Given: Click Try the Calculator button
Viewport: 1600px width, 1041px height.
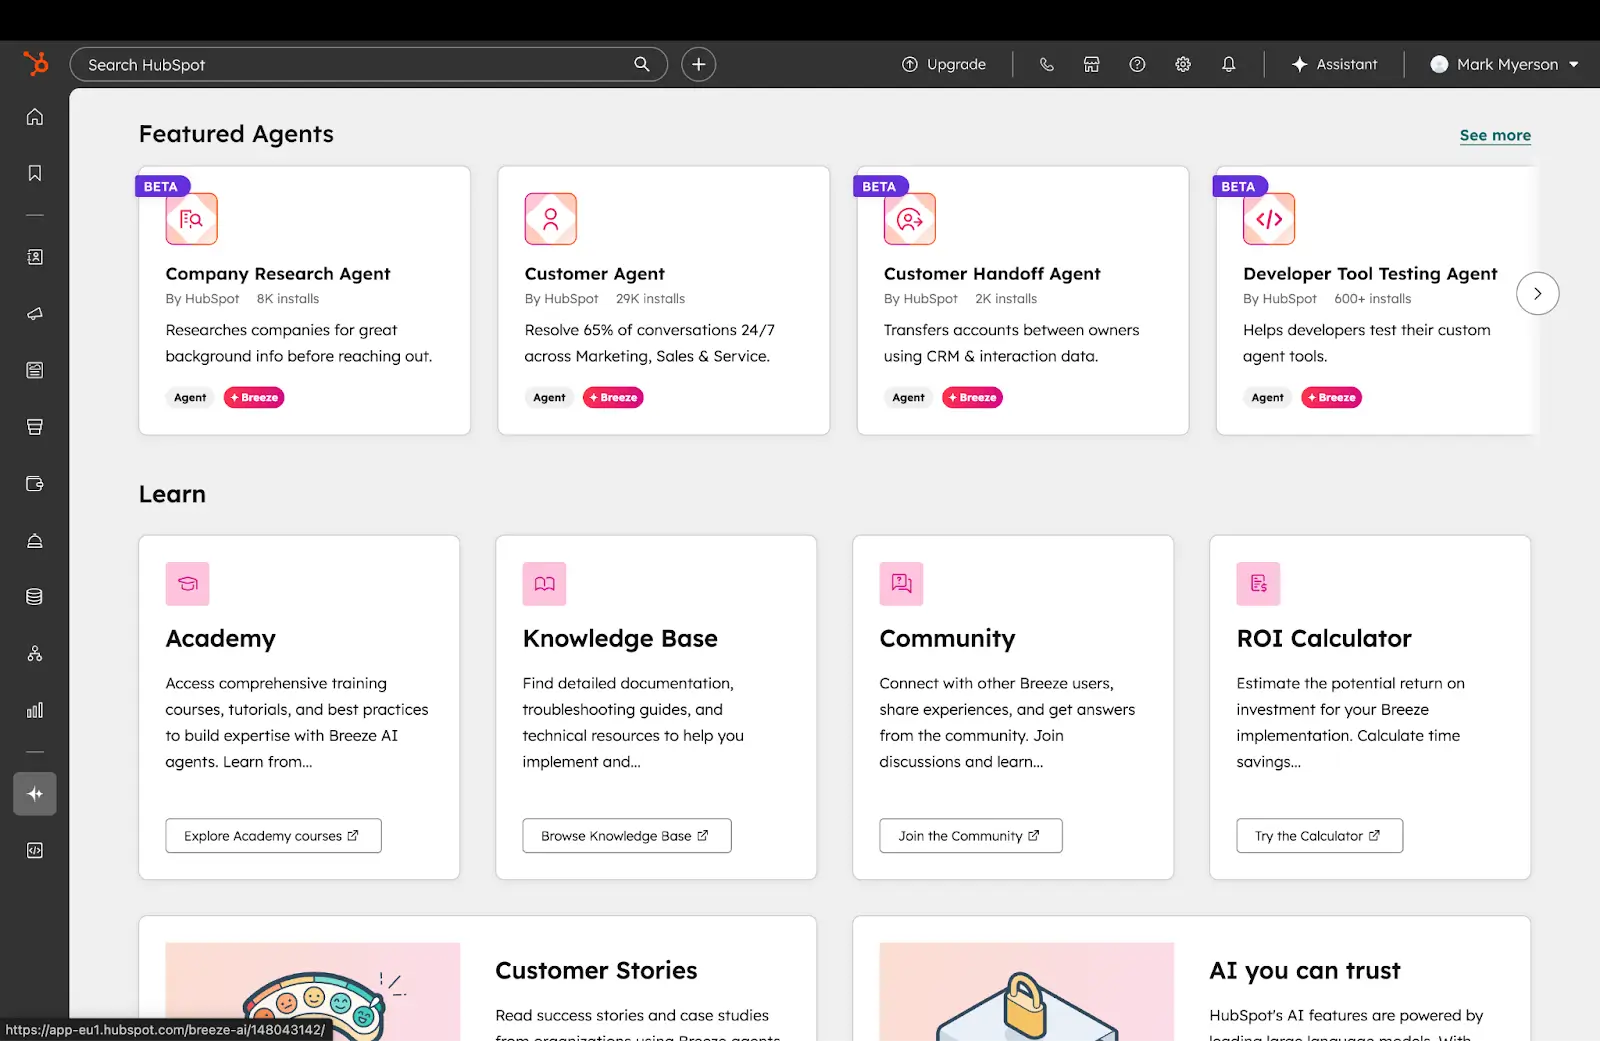Looking at the screenshot, I should pos(1320,836).
